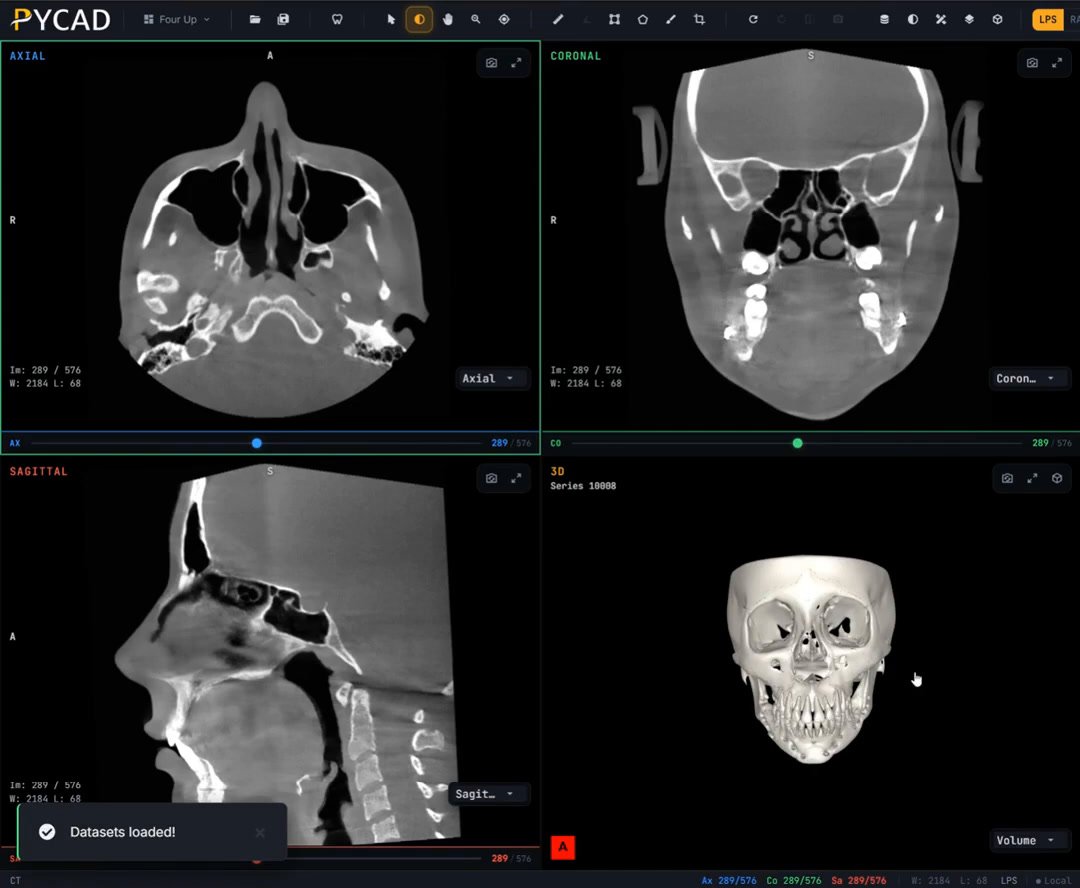Click the CT modality label in status bar
Screen dimensions: 1080x888
point(15,880)
